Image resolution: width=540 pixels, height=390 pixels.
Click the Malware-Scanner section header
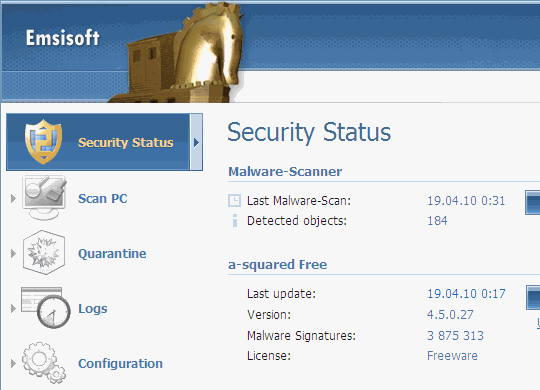(x=285, y=171)
